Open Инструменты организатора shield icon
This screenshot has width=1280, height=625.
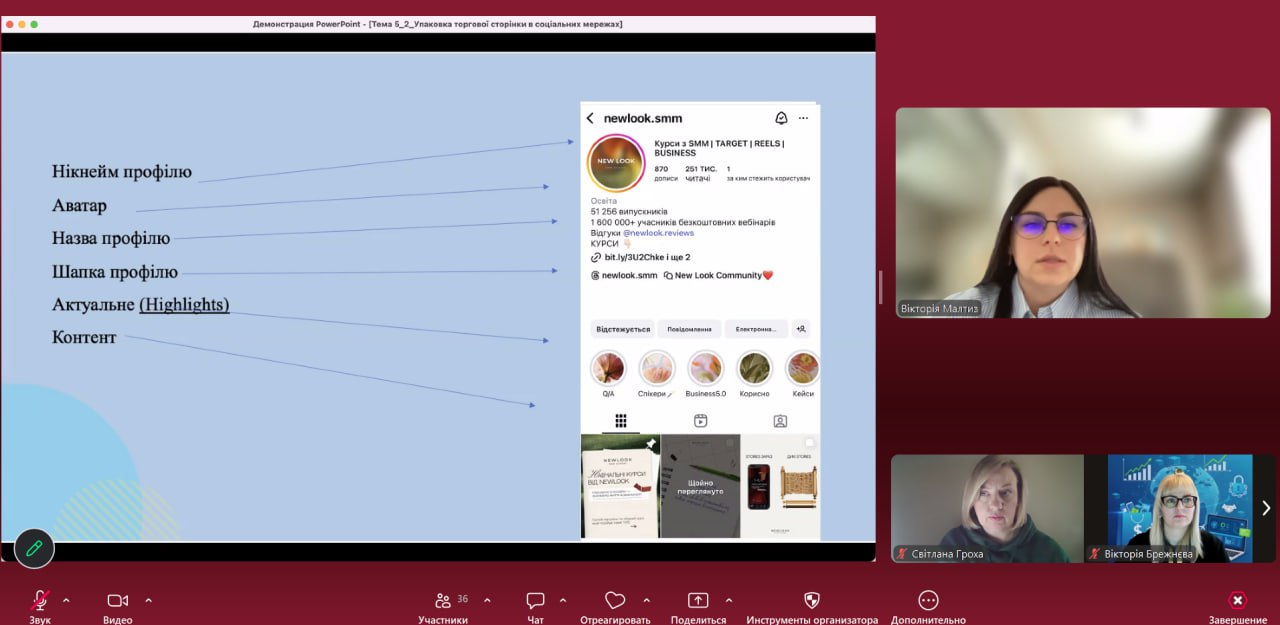(812, 601)
